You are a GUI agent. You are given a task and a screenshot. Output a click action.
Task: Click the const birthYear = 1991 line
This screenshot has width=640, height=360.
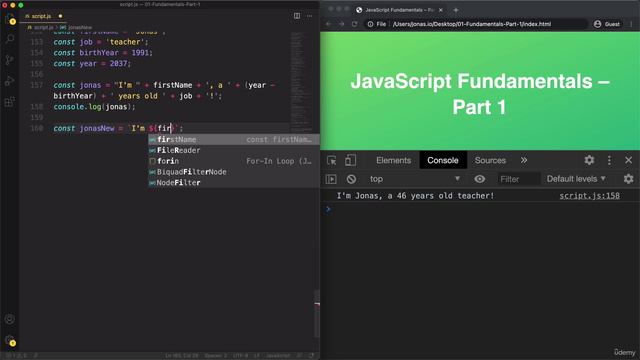point(103,53)
